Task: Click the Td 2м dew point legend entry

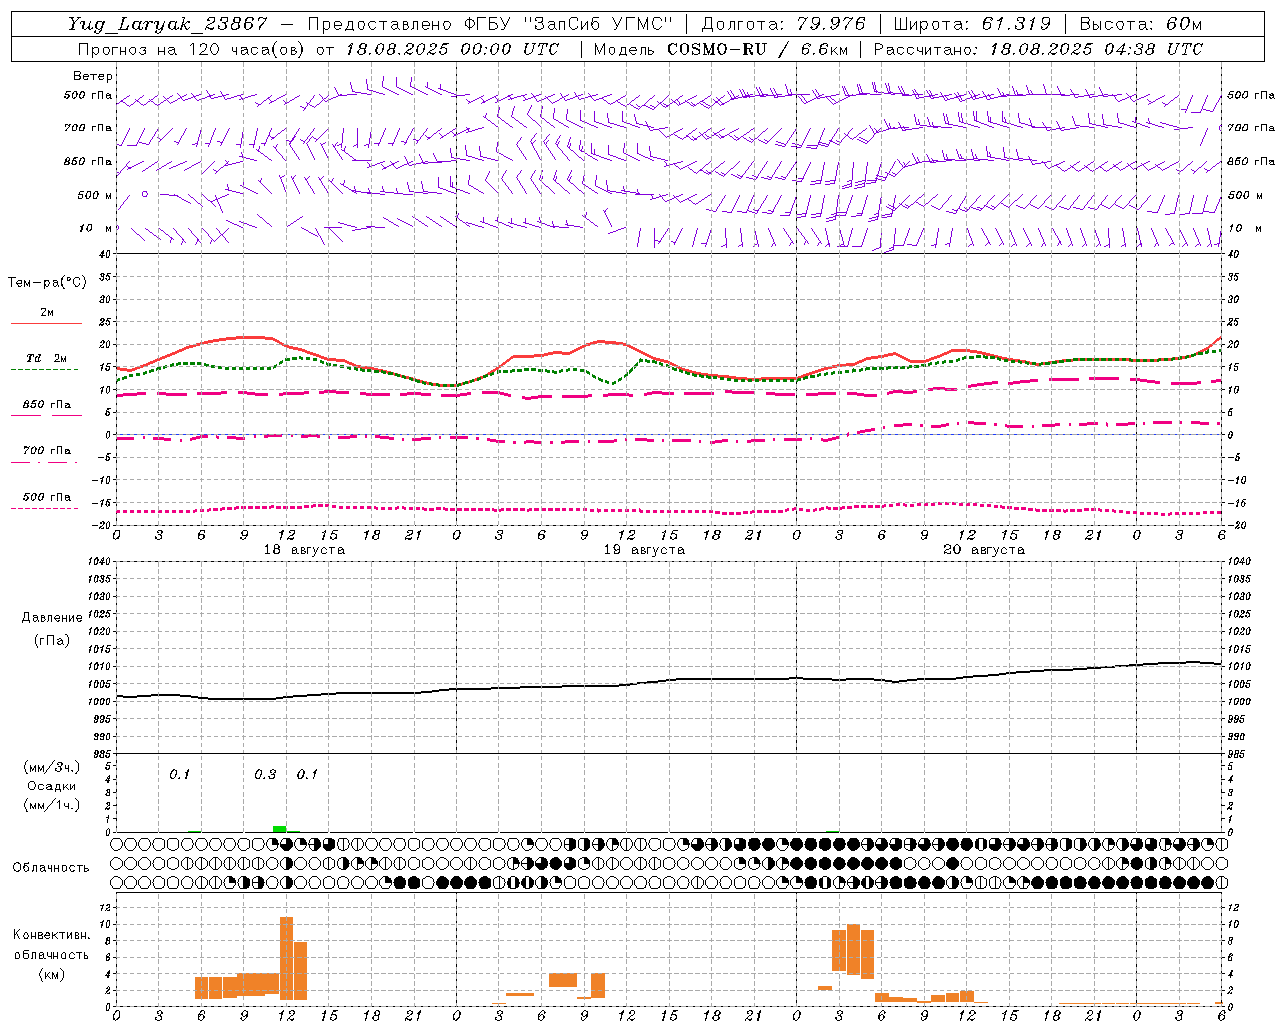Action: 46,358
